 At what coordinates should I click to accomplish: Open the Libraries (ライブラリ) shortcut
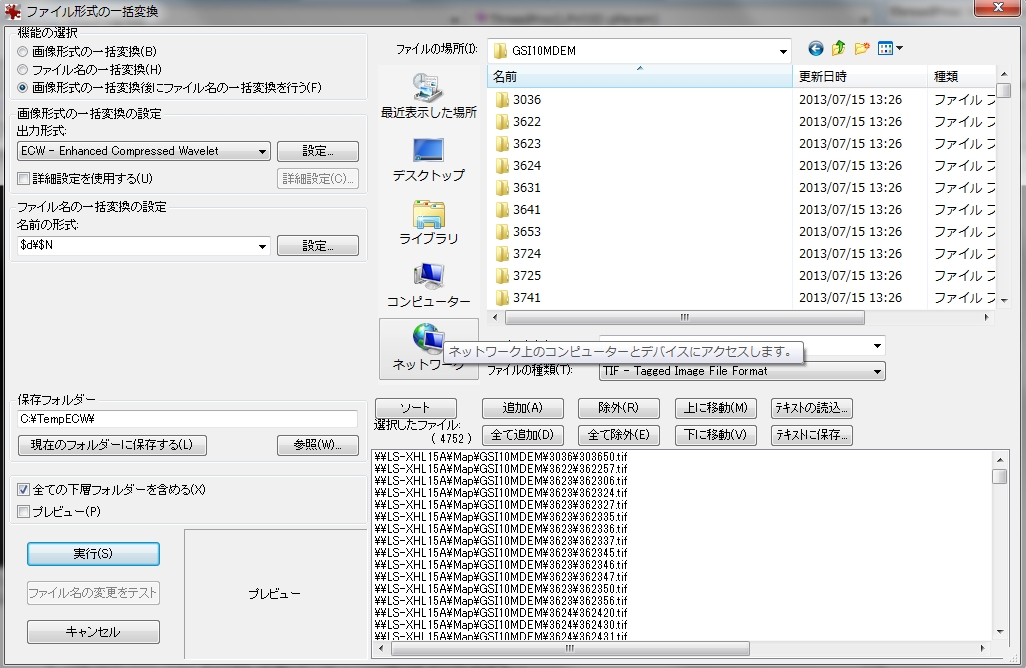(429, 223)
